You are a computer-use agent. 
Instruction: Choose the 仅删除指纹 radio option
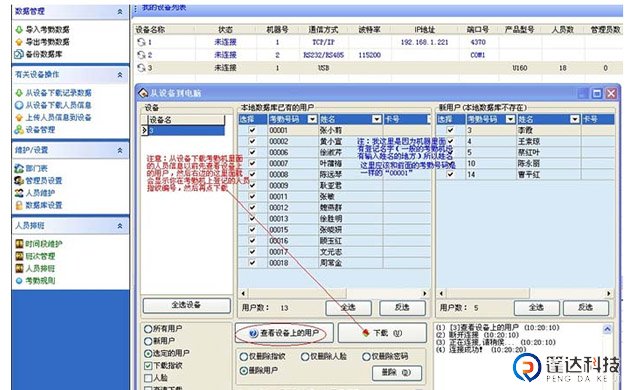click(243, 357)
